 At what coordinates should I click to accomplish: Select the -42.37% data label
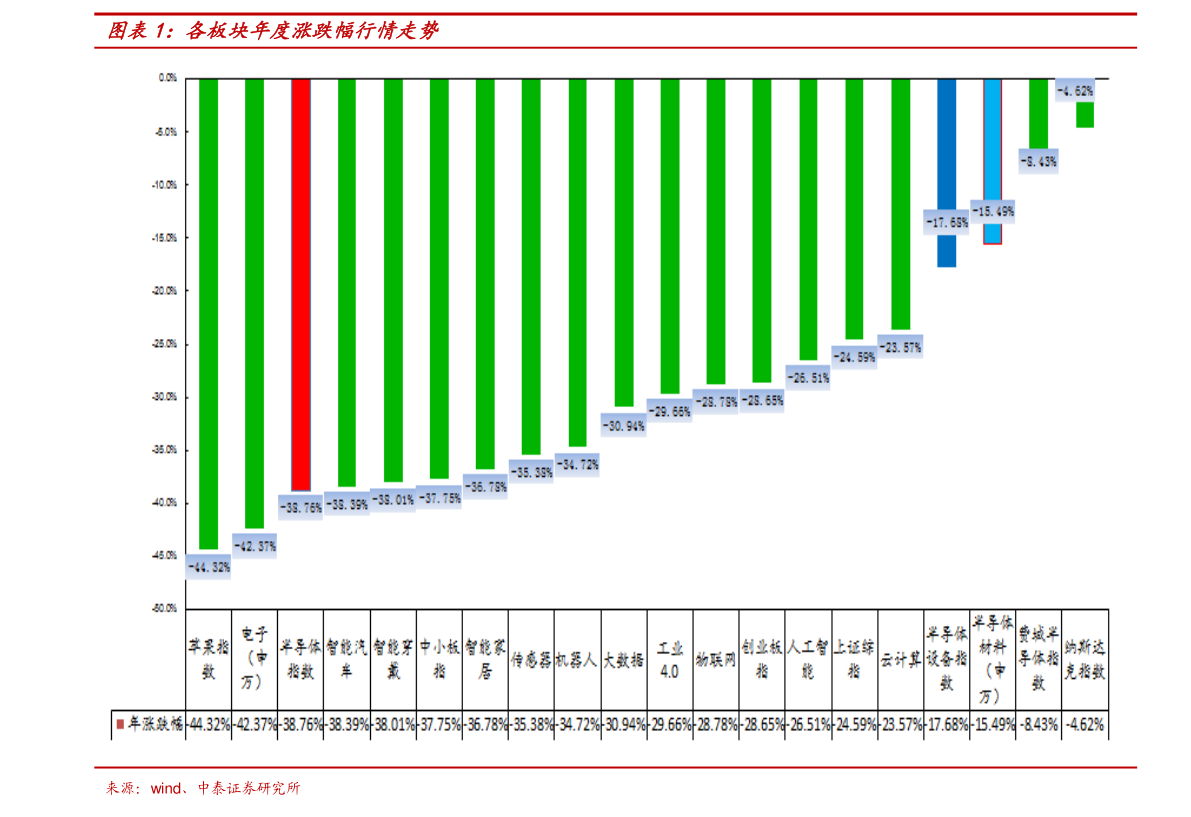pos(254,546)
